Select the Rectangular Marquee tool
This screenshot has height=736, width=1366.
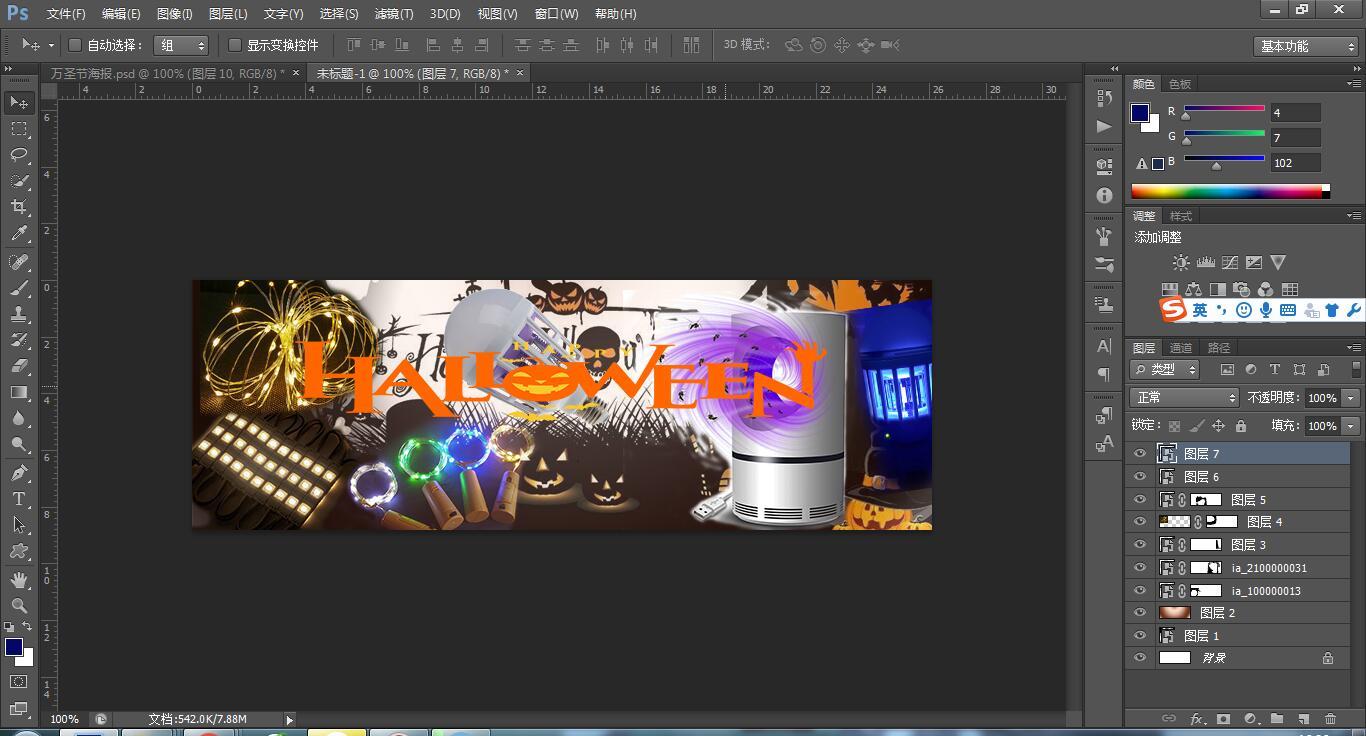tap(19, 129)
